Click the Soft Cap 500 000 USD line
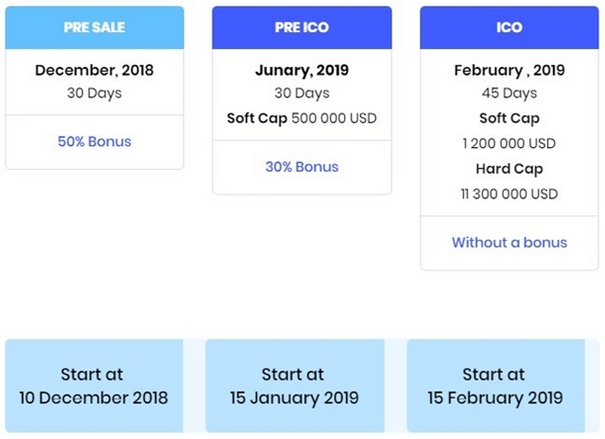605x439 pixels. [x=301, y=117]
